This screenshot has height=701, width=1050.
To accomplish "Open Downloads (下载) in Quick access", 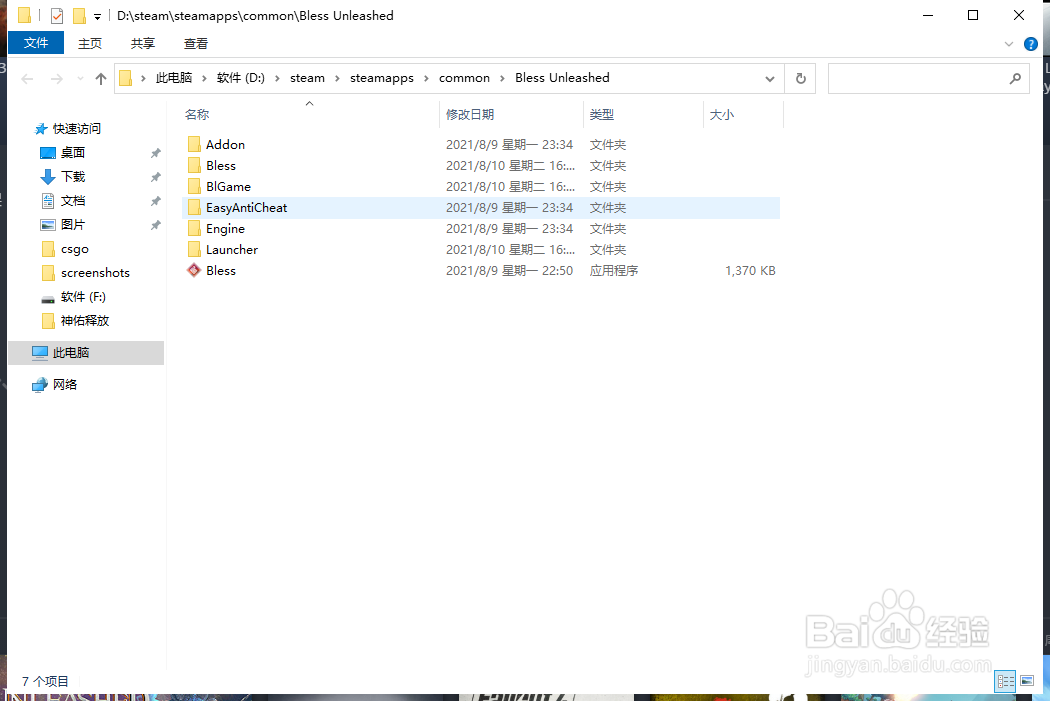I will coord(73,177).
